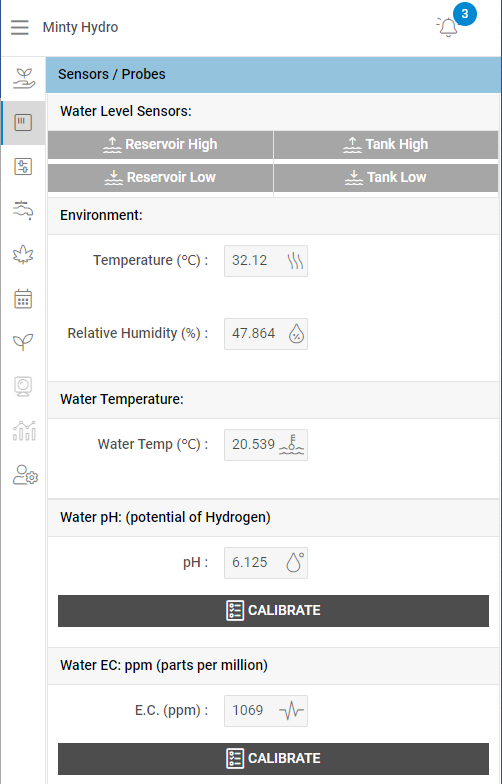The width and height of the screenshot is (502, 784).
Task: Toggle the Reservoir High sensor
Action: coord(160,144)
